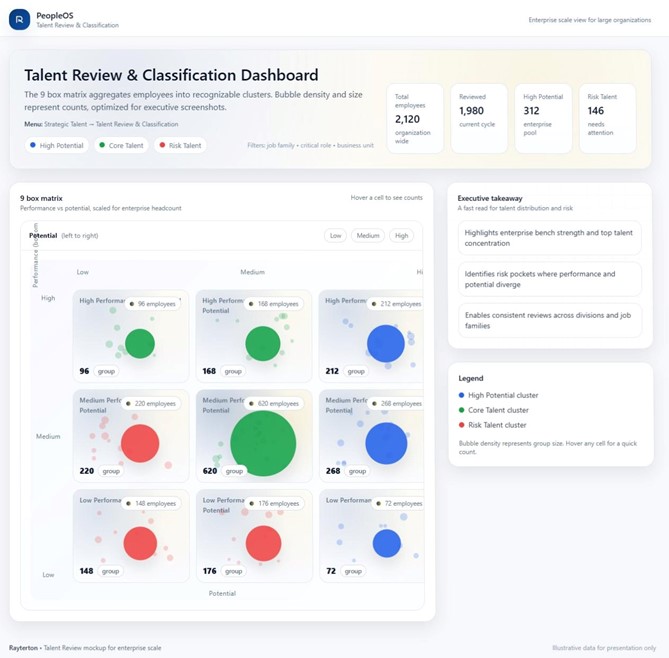The width and height of the screenshot is (669, 658).
Task: Toggle the Core Talent filter chip
Action: [121, 145]
